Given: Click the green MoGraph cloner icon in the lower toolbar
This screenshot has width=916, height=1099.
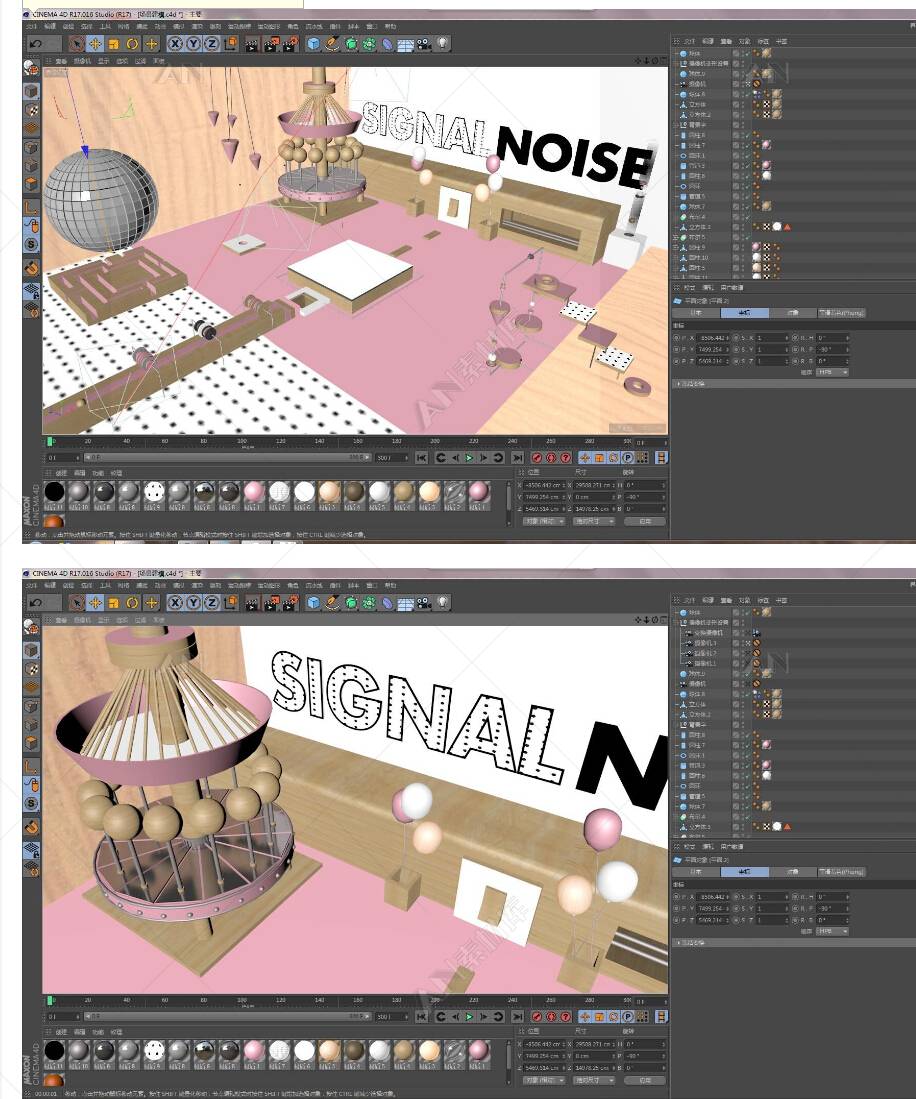Looking at the screenshot, I should (369, 603).
